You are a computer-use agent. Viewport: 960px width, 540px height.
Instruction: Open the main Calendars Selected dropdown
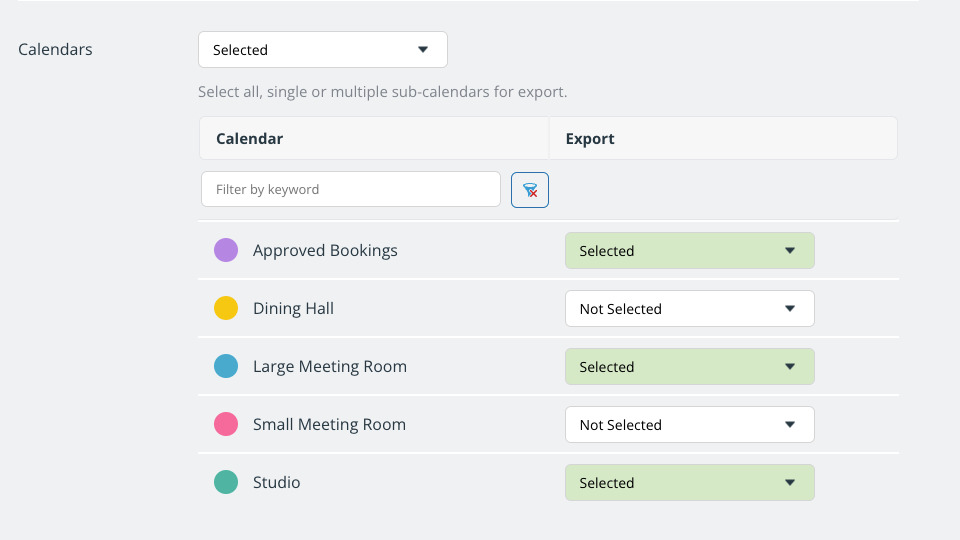323,50
